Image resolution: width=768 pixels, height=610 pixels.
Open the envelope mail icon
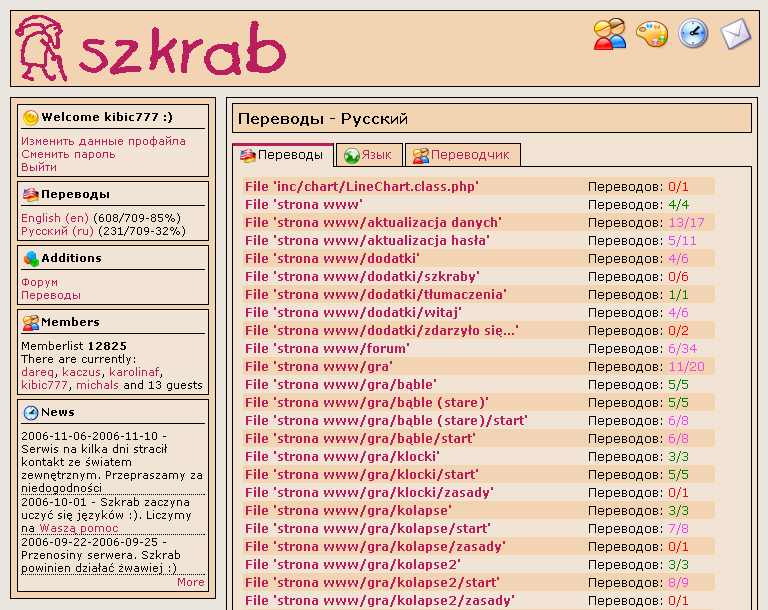[x=735, y=34]
